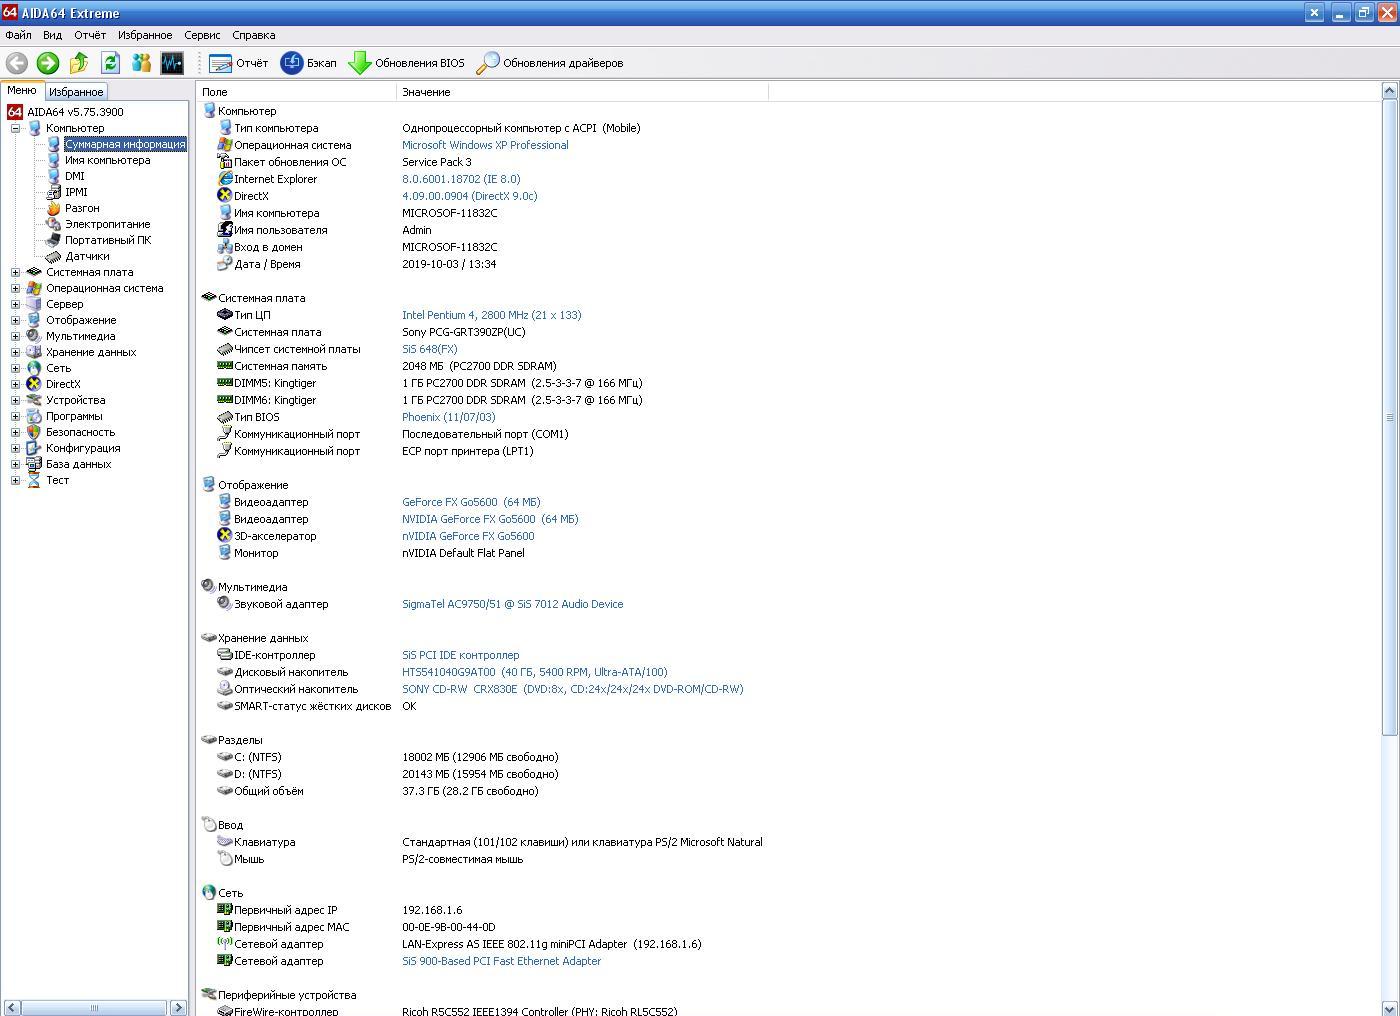This screenshot has height=1016, width=1400.
Task: Click the AIDA64 v5.75.3900 root icon
Action: coord(15,112)
